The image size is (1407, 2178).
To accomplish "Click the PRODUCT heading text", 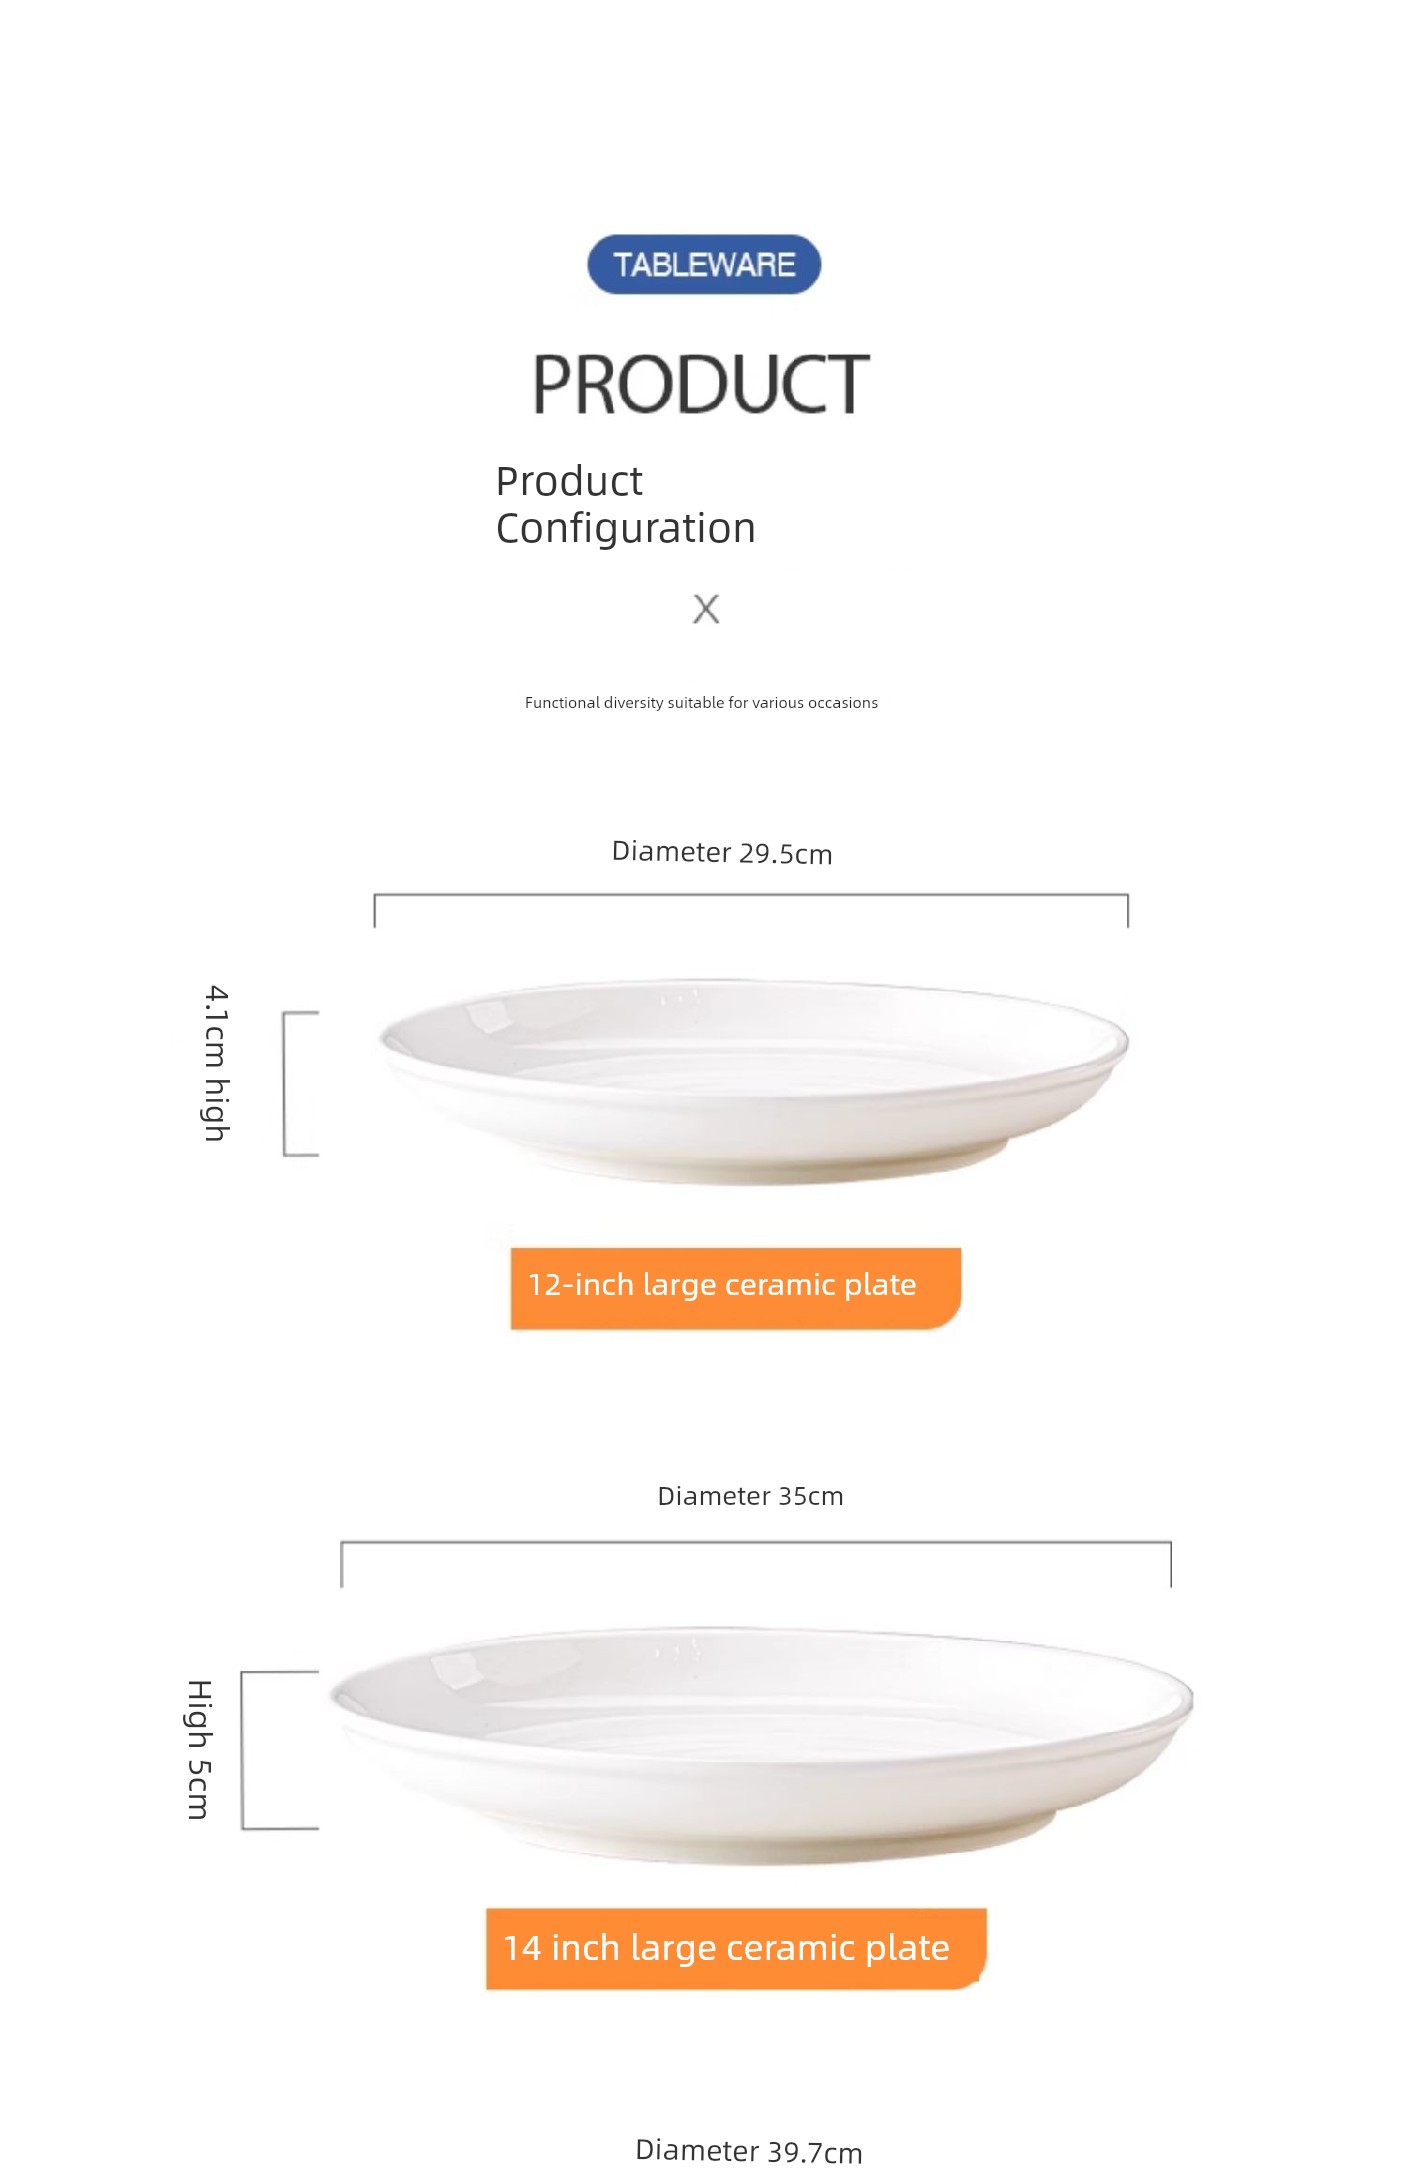I will click(700, 384).
